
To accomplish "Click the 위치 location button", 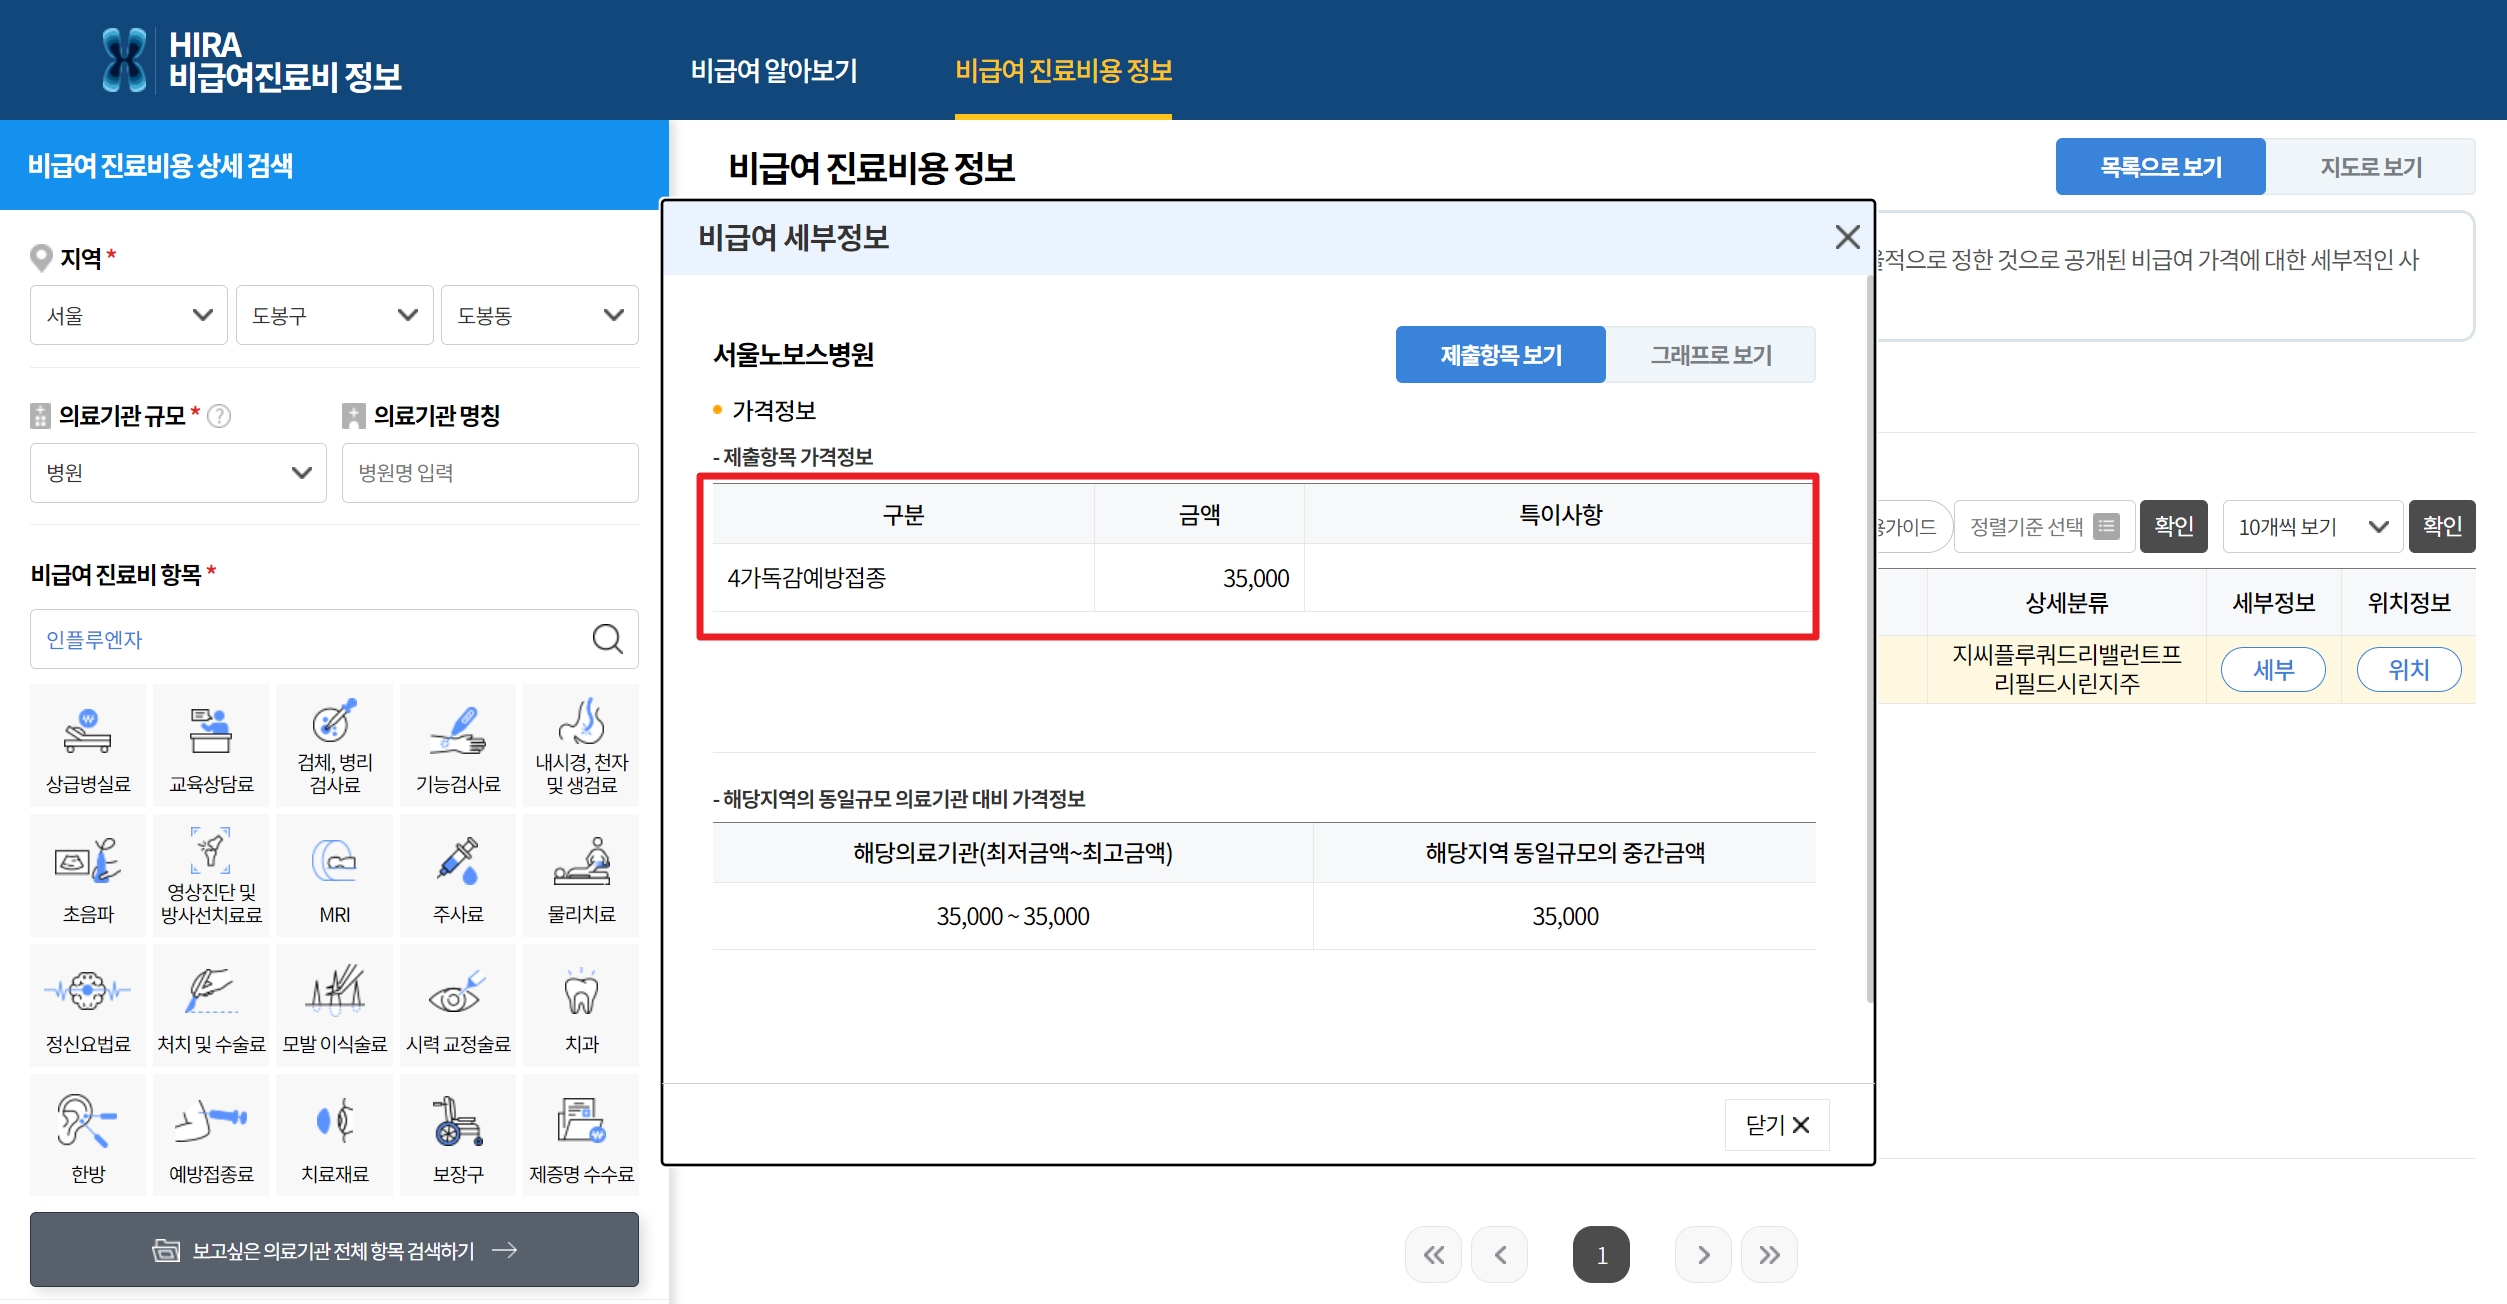I will coord(2408,670).
